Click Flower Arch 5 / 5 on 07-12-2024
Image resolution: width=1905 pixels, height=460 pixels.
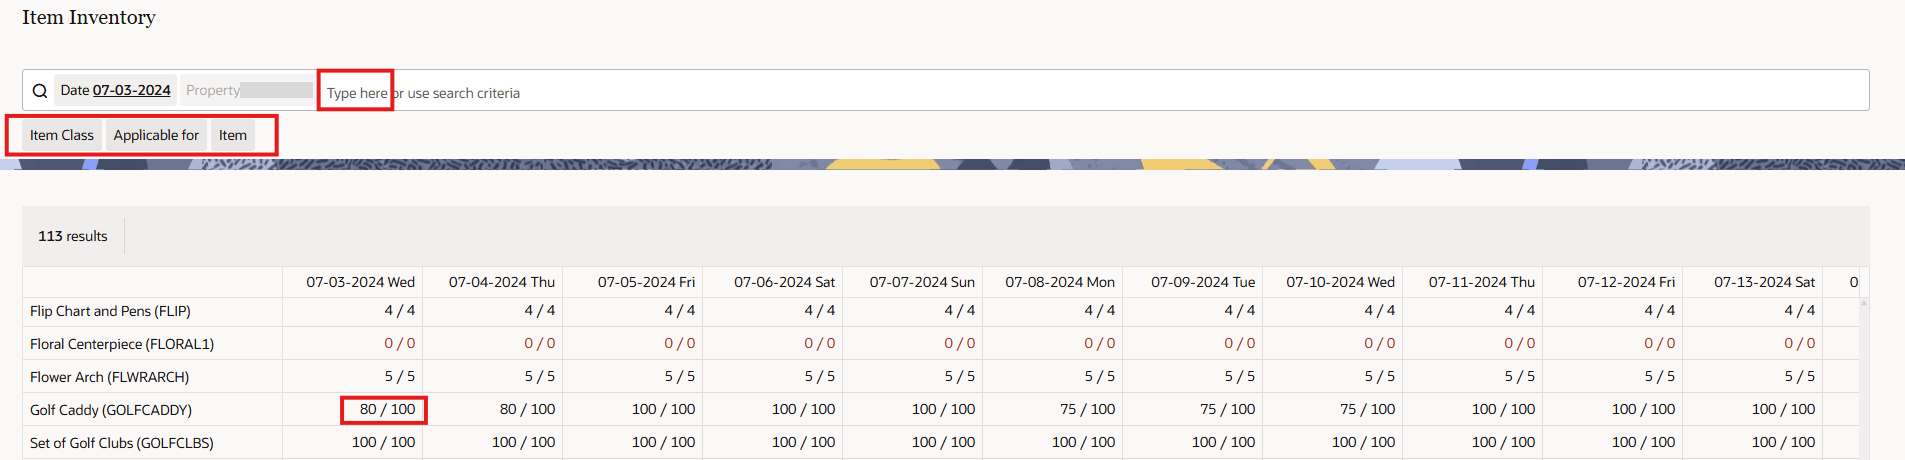pos(1660,376)
